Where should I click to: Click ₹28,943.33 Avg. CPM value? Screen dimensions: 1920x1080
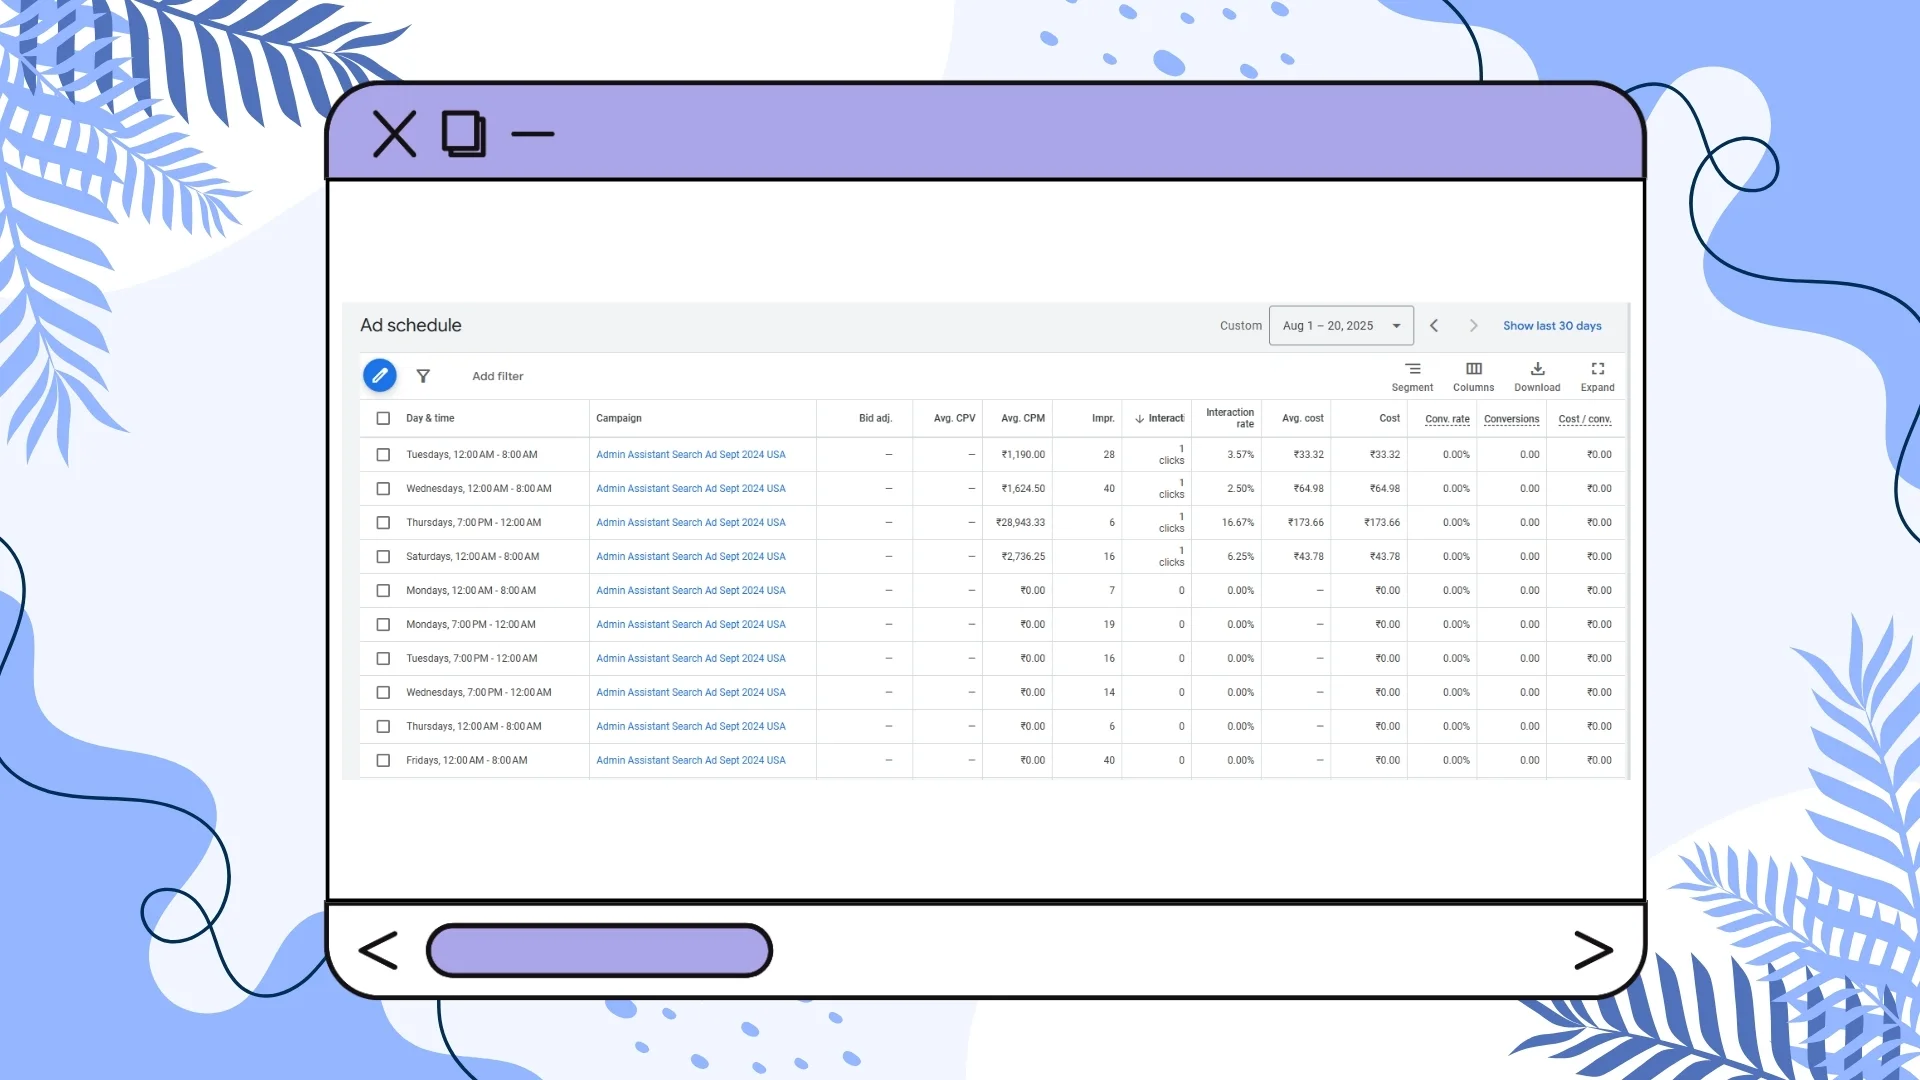pyautogui.click(x=1020, y=523)
